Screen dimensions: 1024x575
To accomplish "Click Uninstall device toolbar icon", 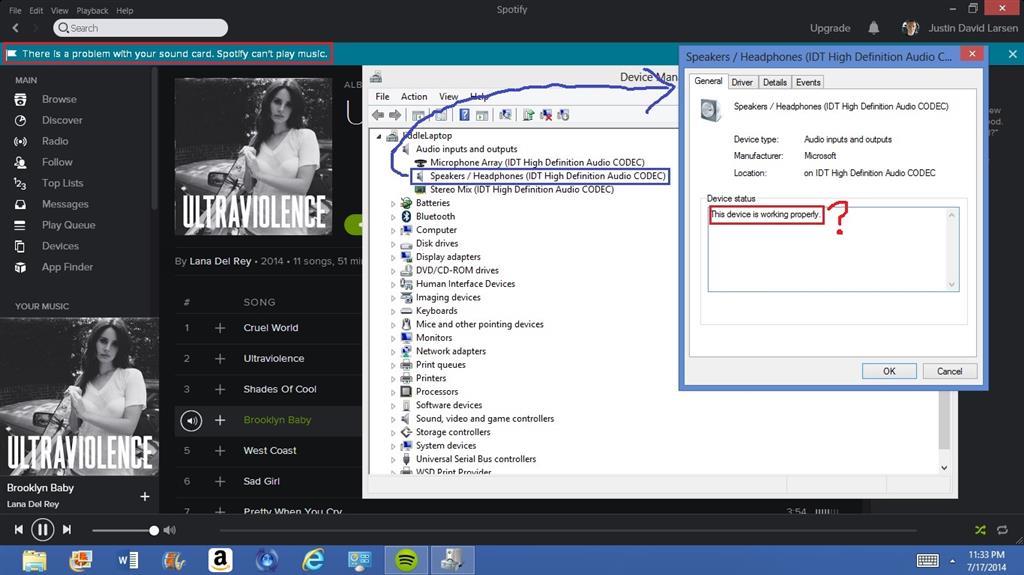I will click(546, 115).
